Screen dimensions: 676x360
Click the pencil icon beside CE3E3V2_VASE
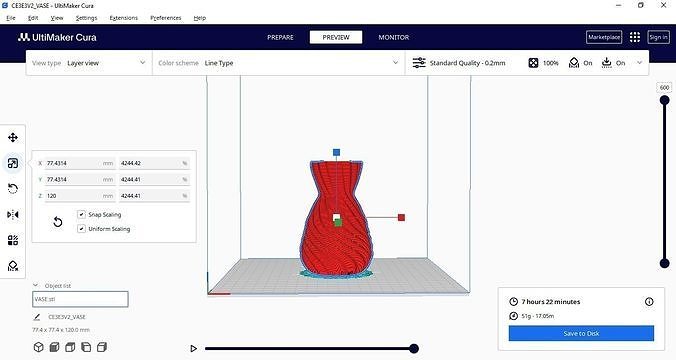pos(37,317)
